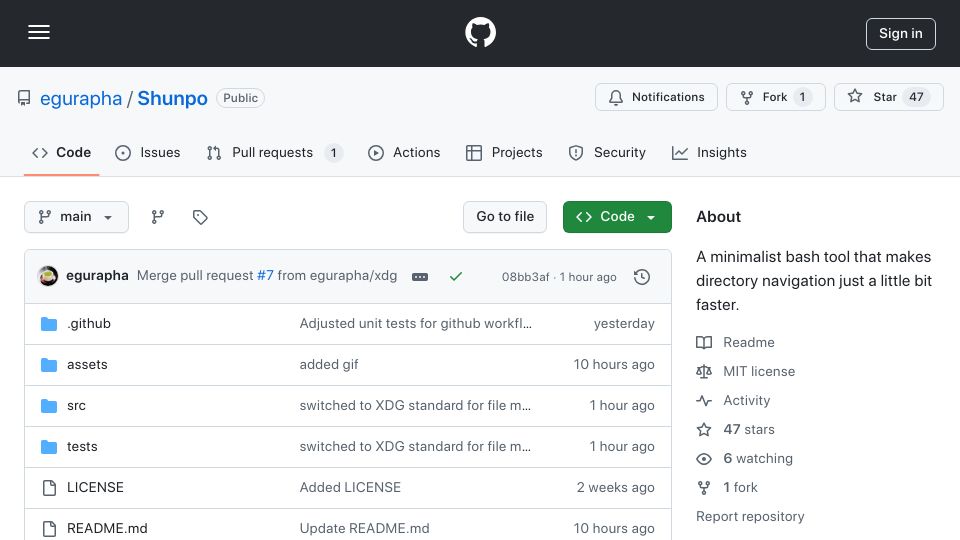The height and width of the screenshot is (540, 960).
Task: View the 6 watching link
Action: [x=744, y=459]
